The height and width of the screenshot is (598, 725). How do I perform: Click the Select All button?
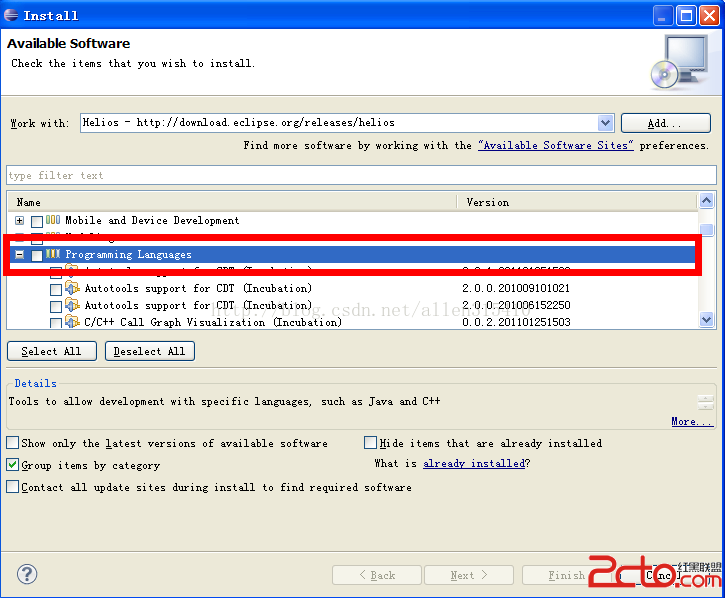pyautogui.click(x=52, y=351)
